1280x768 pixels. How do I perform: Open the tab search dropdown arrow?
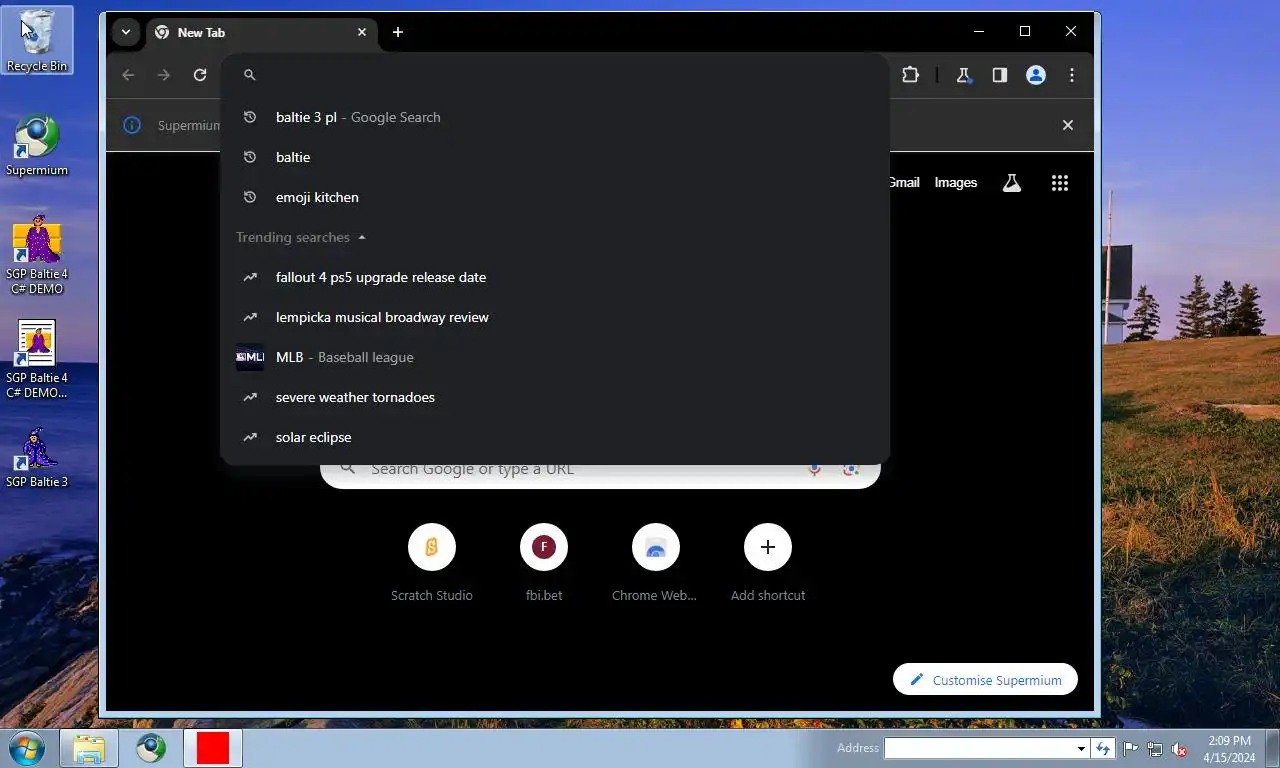pyautogui.click(x=126, y=32)
